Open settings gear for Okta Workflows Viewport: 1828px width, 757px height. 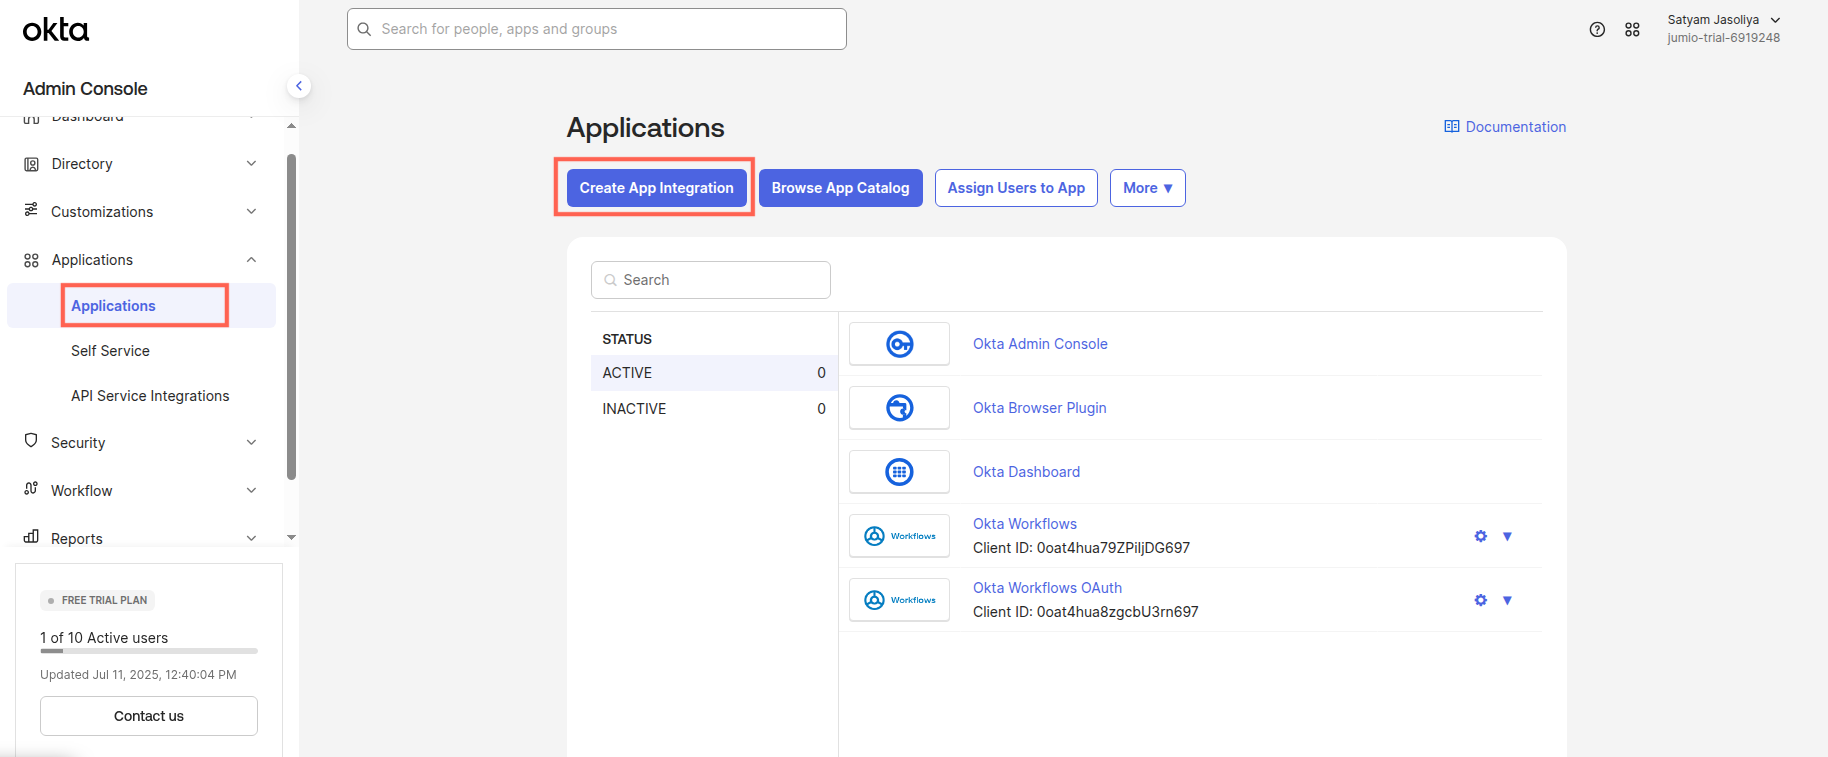click(1480, 536)
